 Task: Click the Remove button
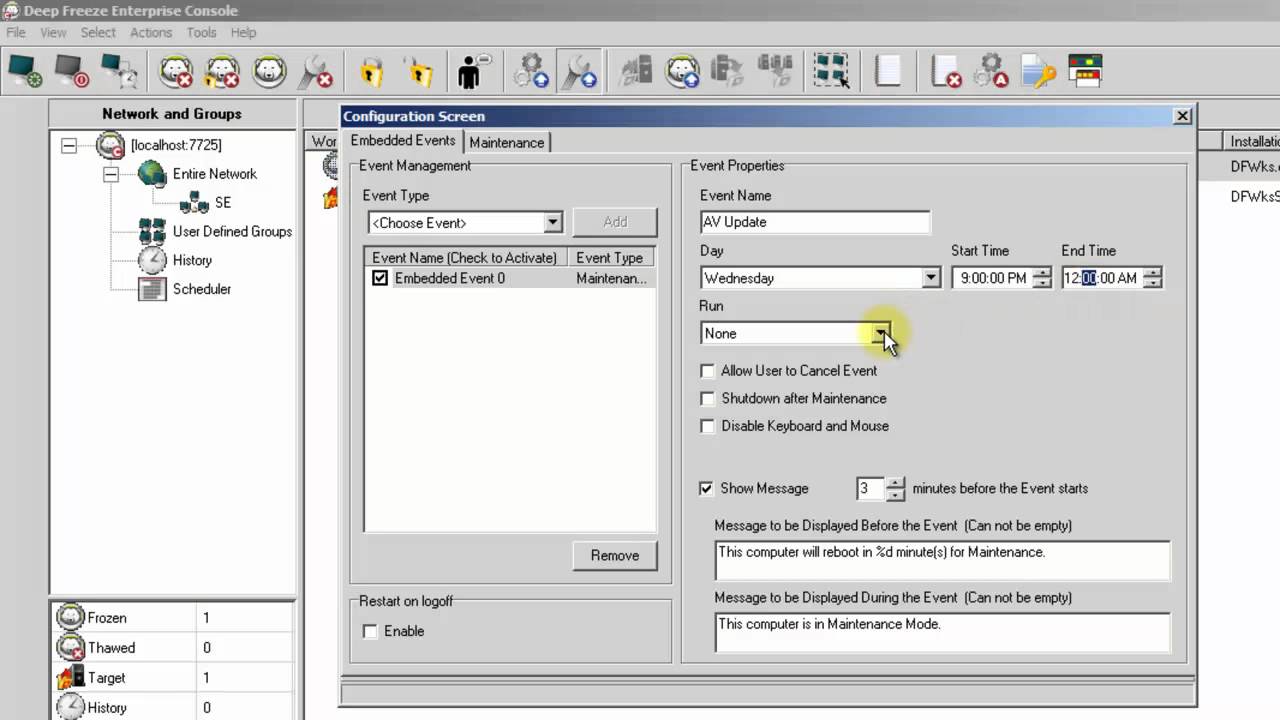tap(615, 555)
